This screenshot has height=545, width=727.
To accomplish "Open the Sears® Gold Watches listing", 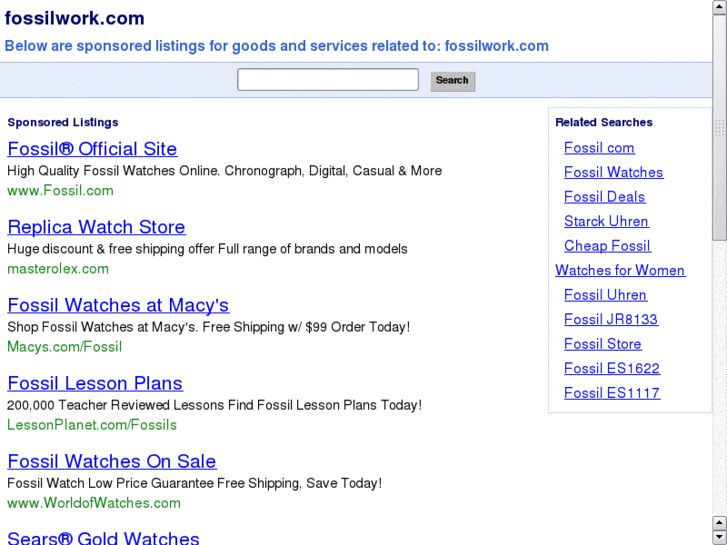I will 103,538.
